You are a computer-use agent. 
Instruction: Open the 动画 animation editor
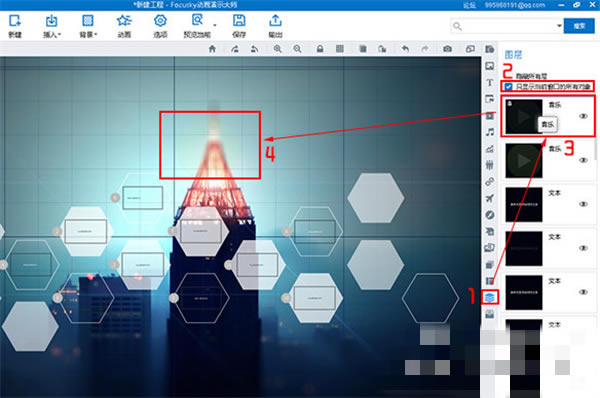pos(124,26)
